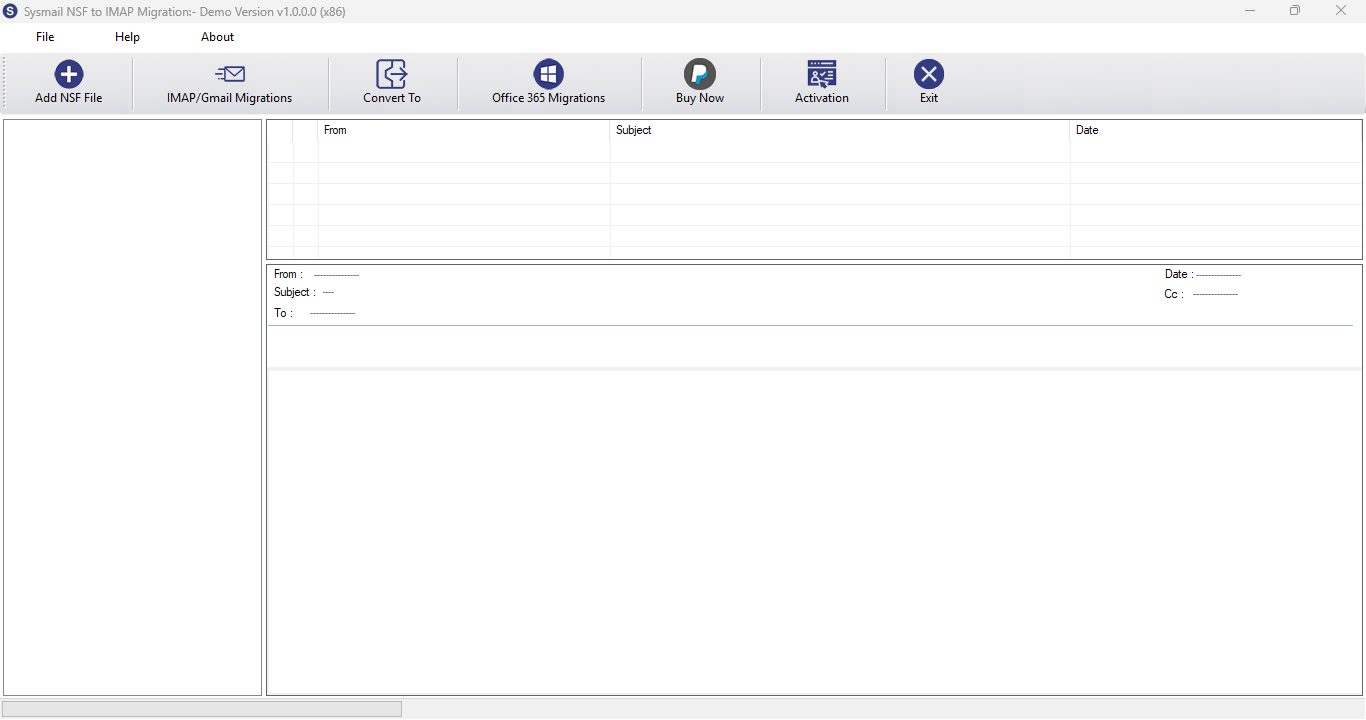1366x720 pixels.
Task: Click the 'Subject :' label in preview pane
Action: click(x=295, y=292)
